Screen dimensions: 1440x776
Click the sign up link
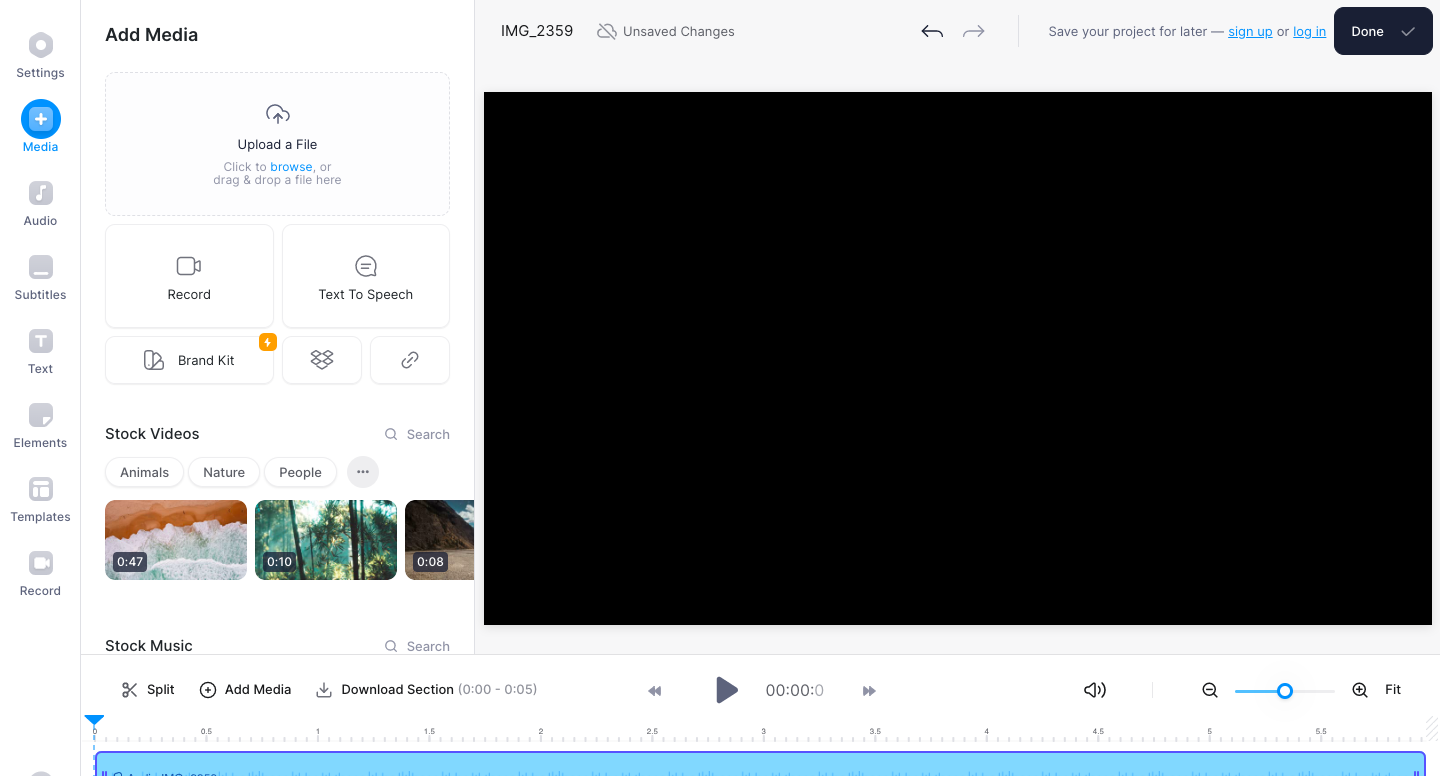1250,32
